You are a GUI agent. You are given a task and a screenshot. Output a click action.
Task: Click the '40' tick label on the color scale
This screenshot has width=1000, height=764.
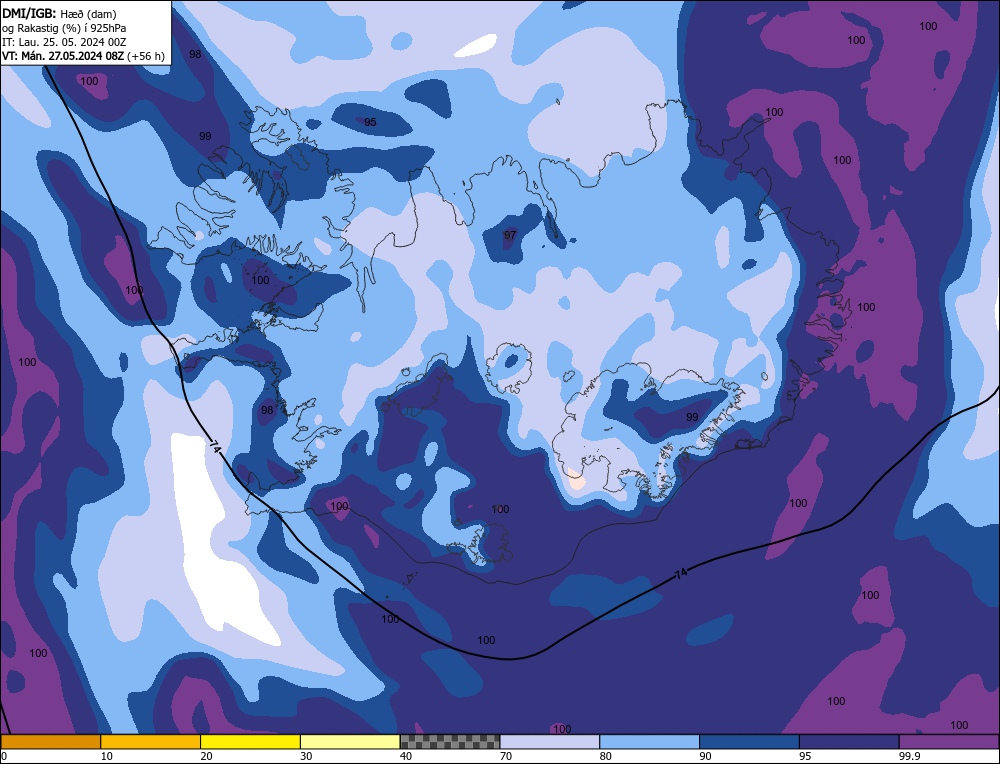406,756
